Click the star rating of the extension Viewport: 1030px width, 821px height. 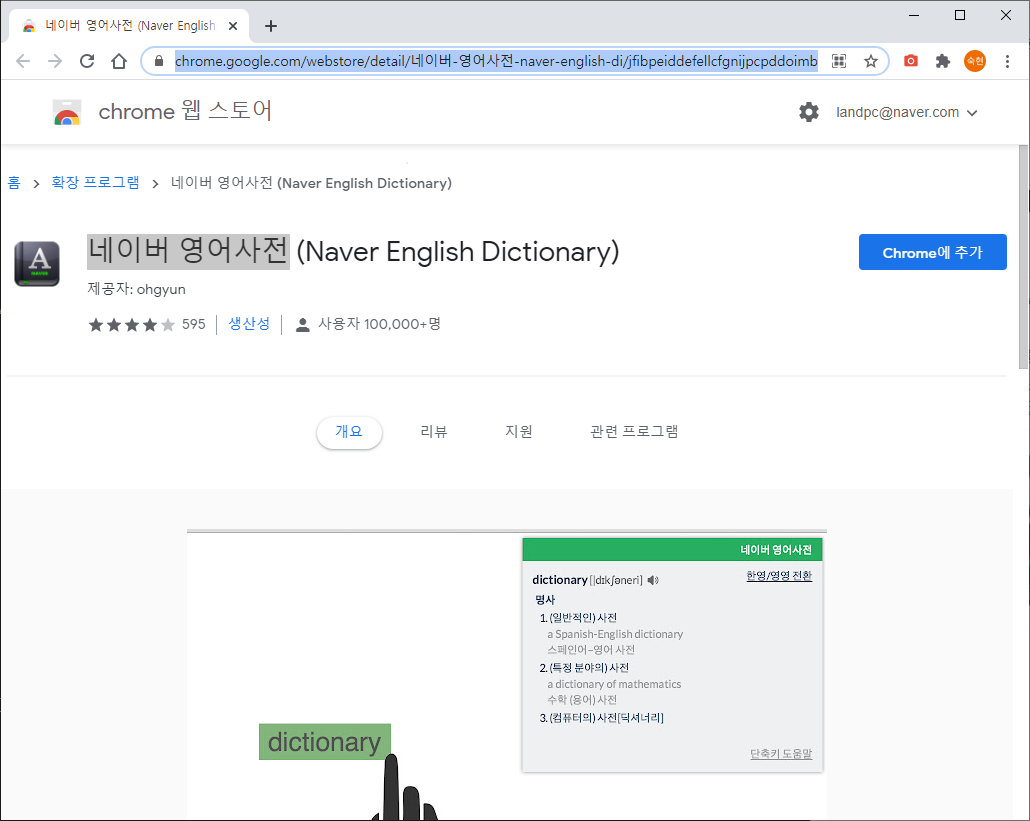(x=132, y=324)
